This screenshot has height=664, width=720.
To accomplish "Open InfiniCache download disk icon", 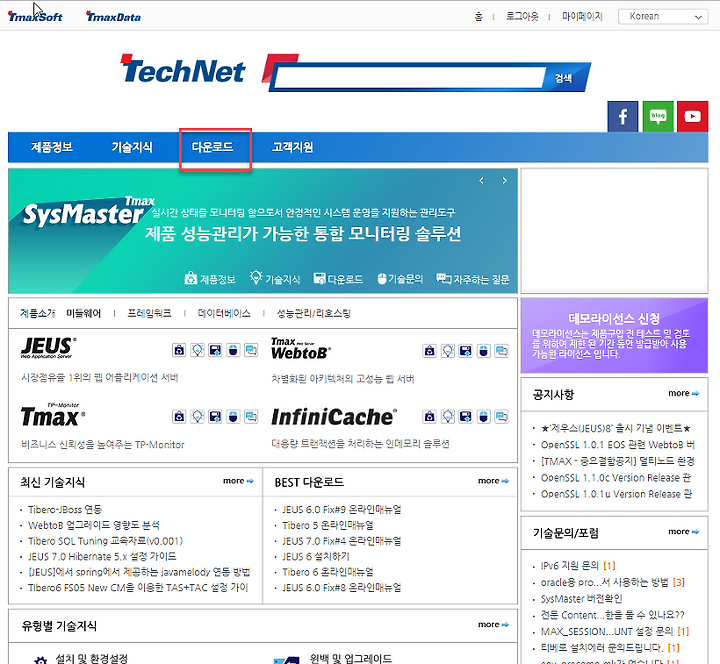I will click(x=466, y=416).
